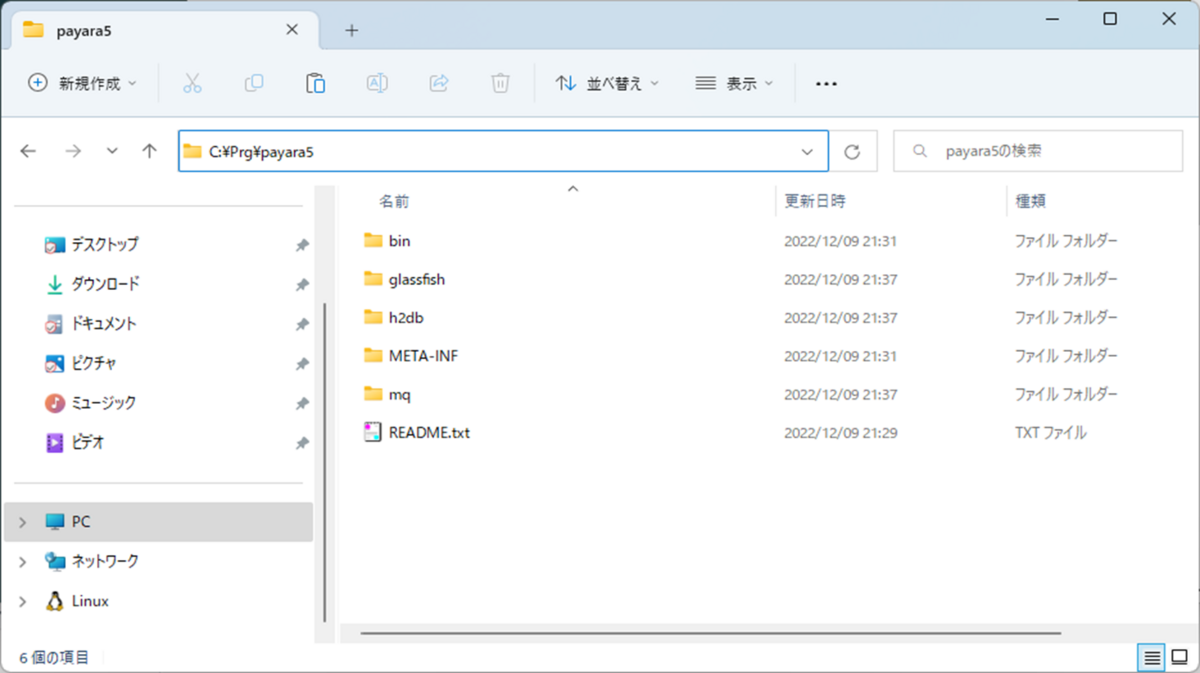This screenshot has height=673, width=1200.
Task: Click the Rename icon in toolbar
Action: 377,84
